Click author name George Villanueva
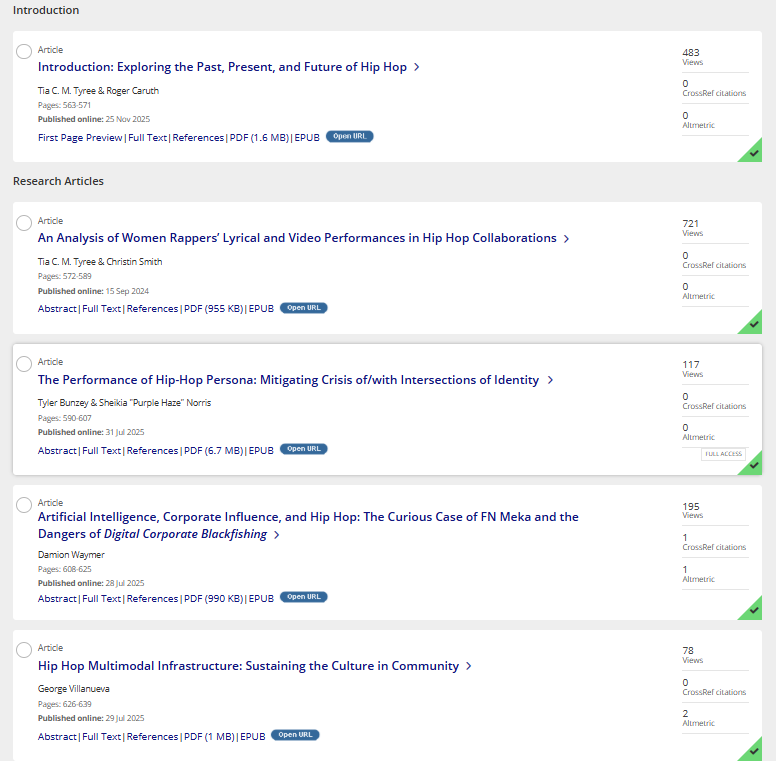776x761 pixels. pyautogui.click(x=74, y=689)
